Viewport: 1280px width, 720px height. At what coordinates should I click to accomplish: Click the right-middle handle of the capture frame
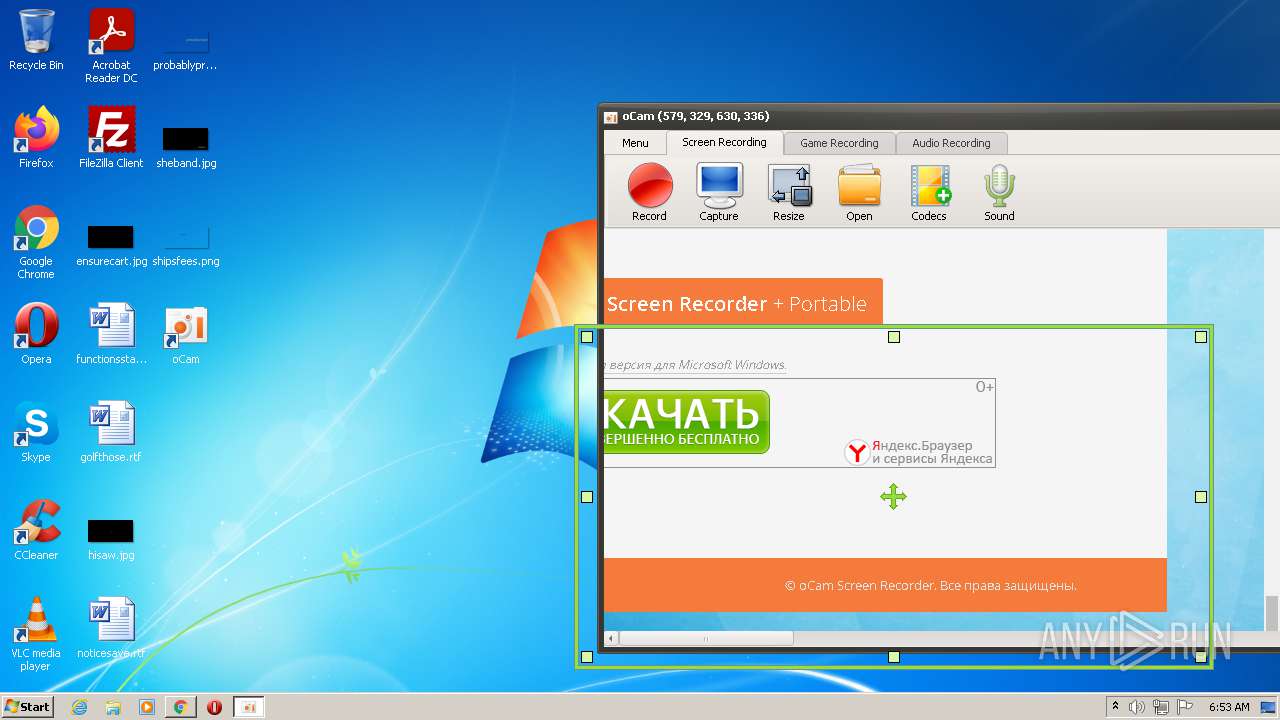[x=1201, y=497]
